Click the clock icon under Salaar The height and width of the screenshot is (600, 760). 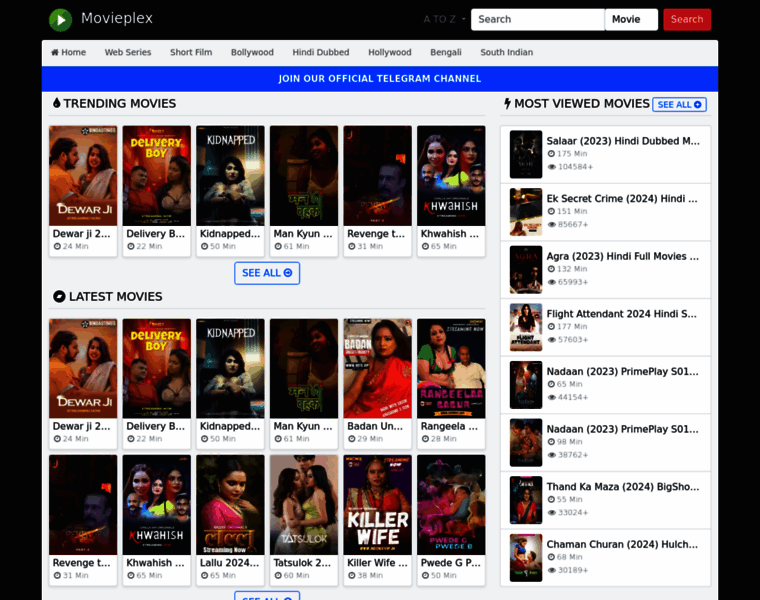[x=551, y=154]
